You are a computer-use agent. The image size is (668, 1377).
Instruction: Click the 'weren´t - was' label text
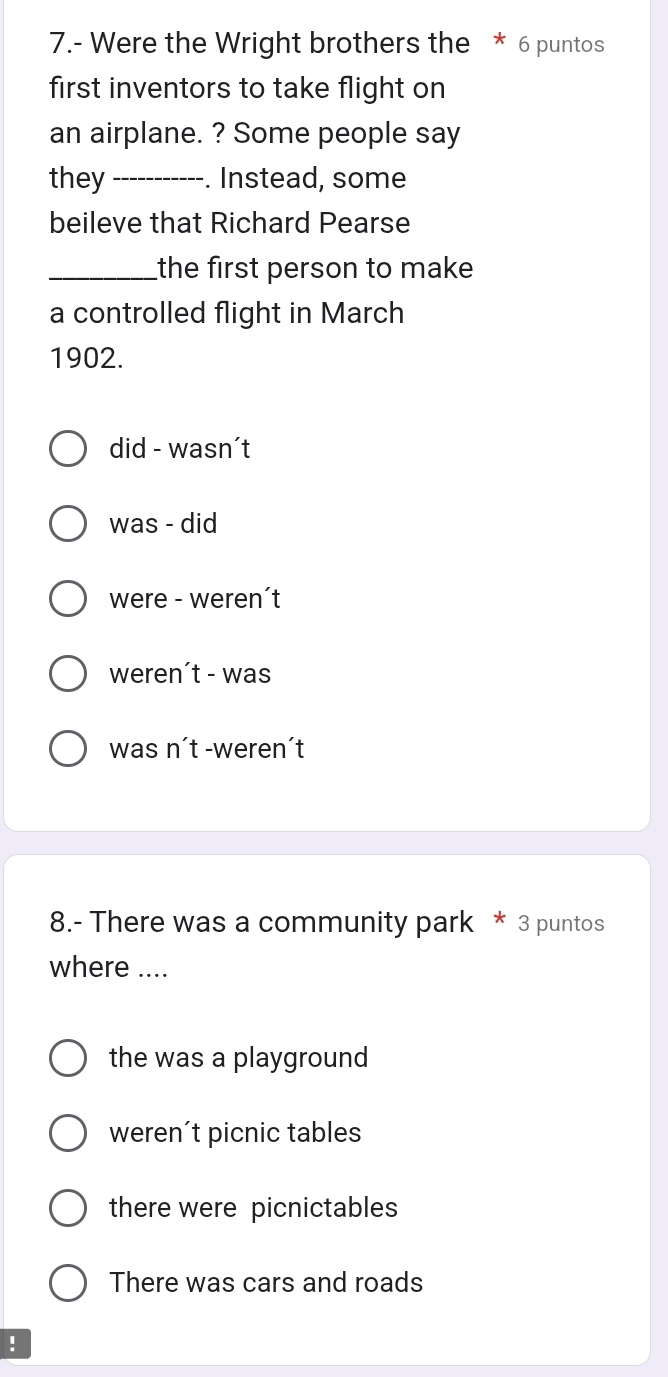[x=190, y=674]
